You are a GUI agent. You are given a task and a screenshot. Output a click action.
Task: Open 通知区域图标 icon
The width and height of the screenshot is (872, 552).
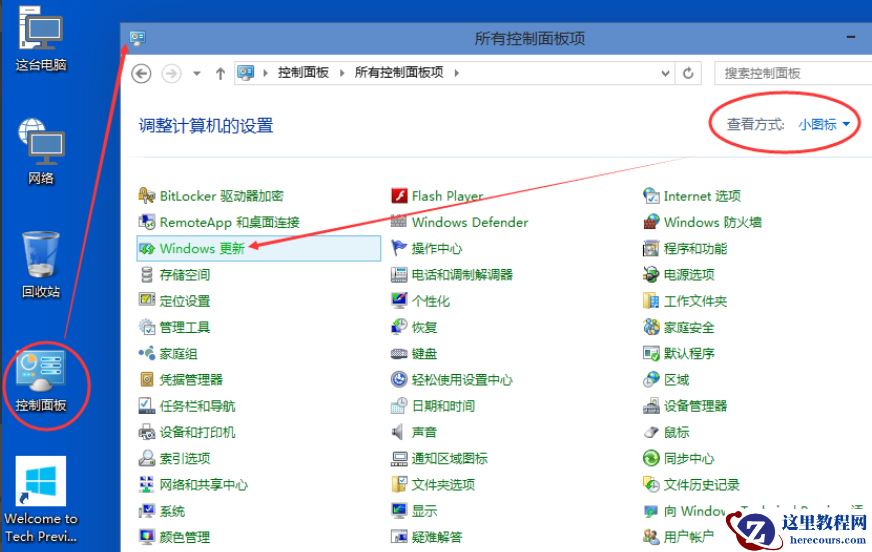[399, 458]
